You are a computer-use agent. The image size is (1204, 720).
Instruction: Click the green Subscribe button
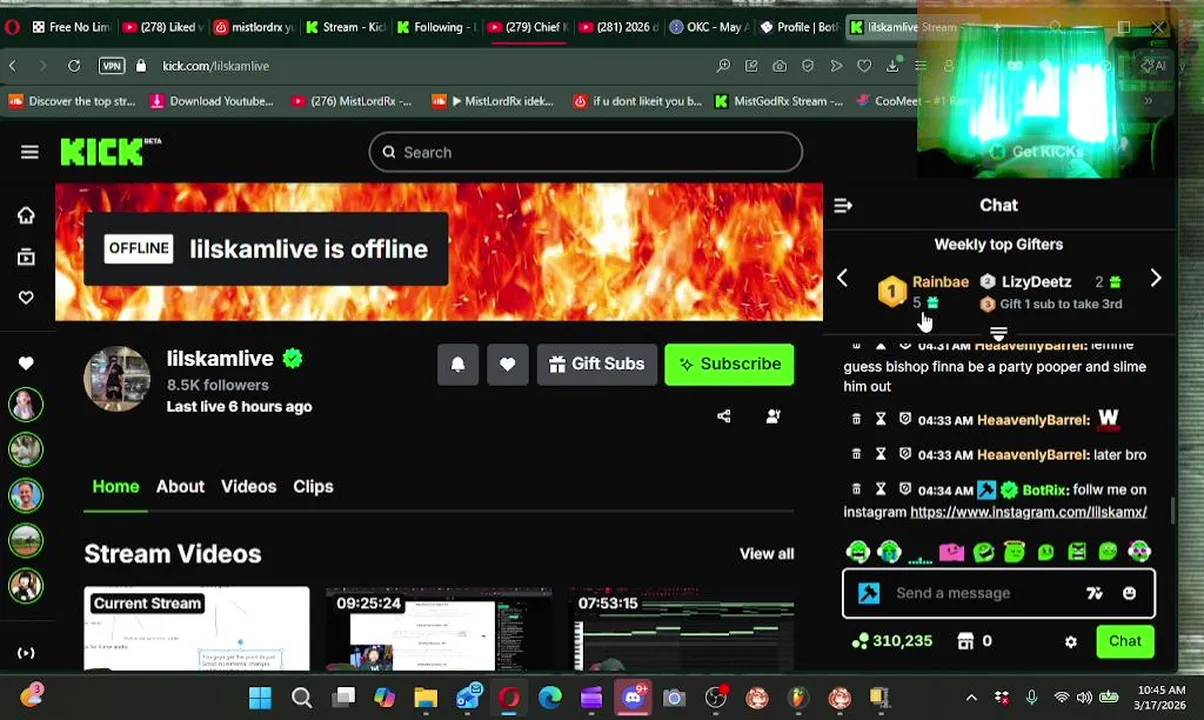pos(730,364)
